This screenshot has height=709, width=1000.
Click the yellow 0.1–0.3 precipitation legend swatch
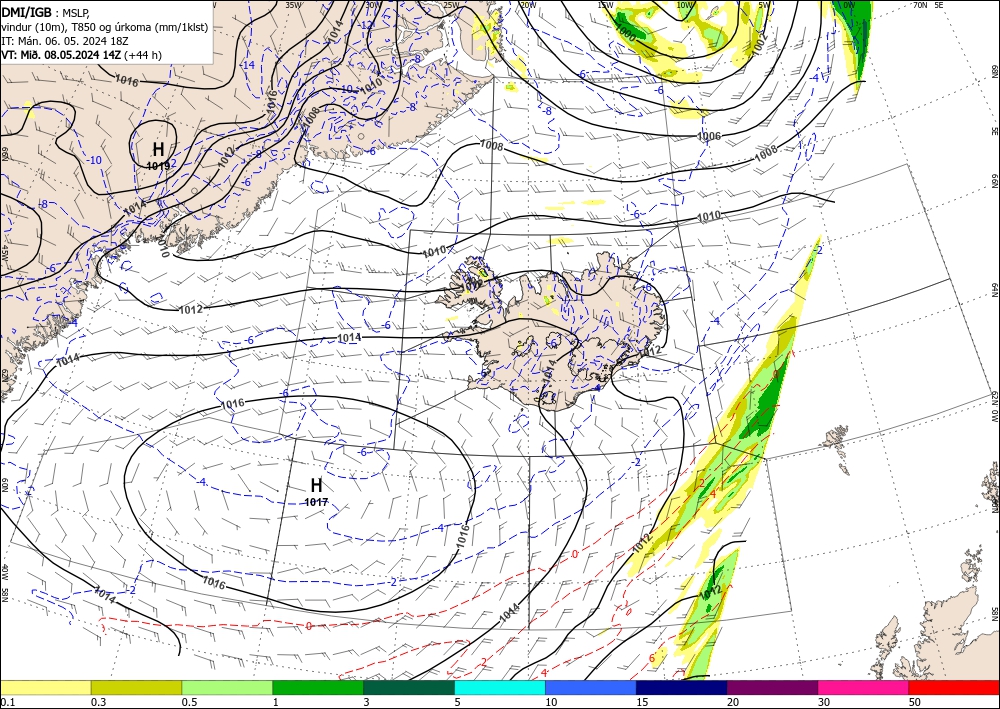click(x=45, y=687)
